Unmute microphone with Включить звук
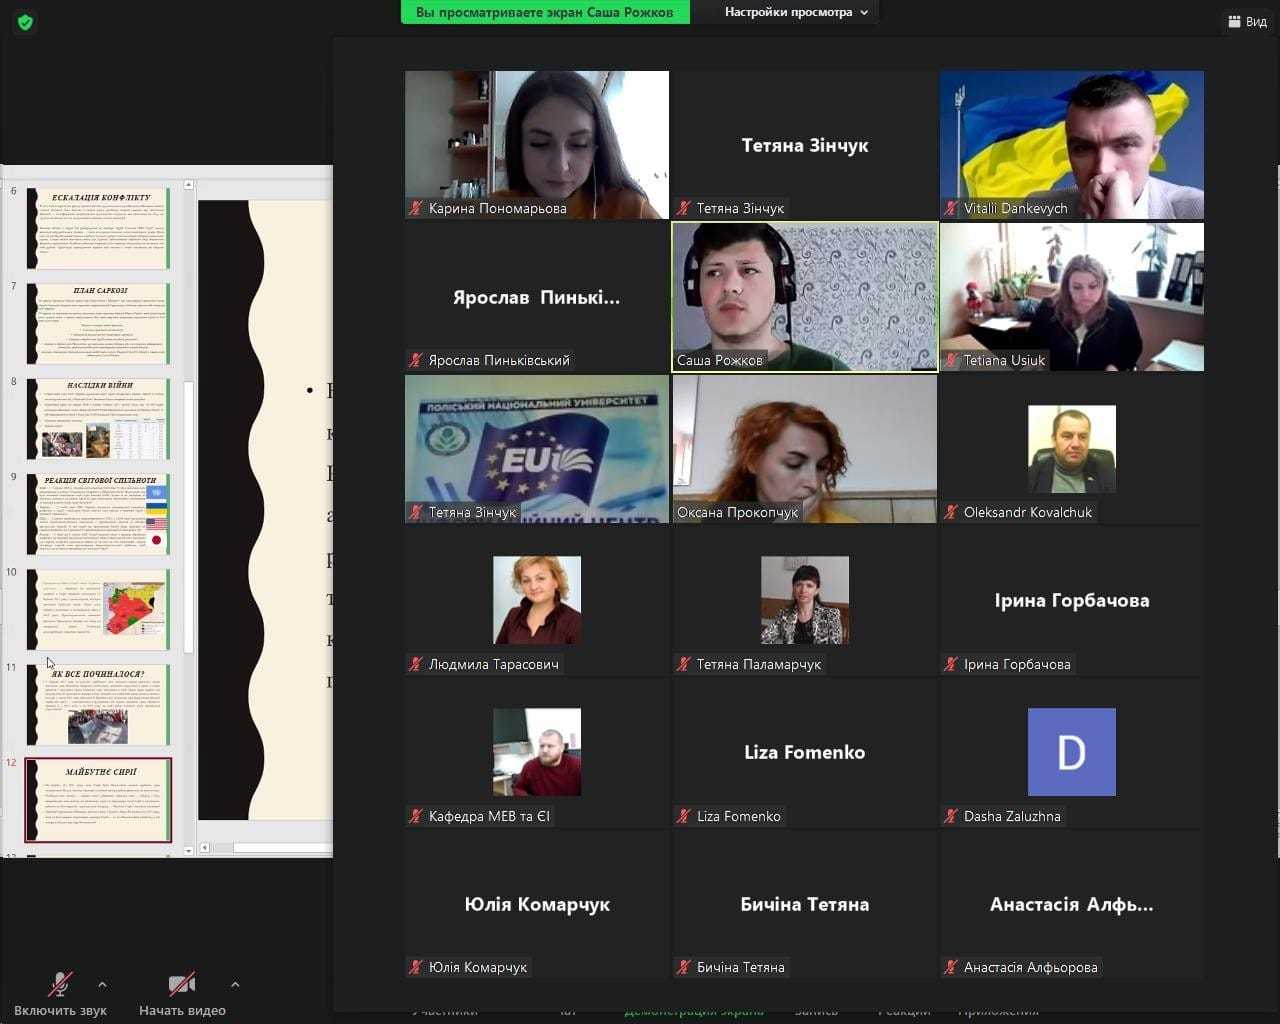1280x1024 pixels. (60, 994)
